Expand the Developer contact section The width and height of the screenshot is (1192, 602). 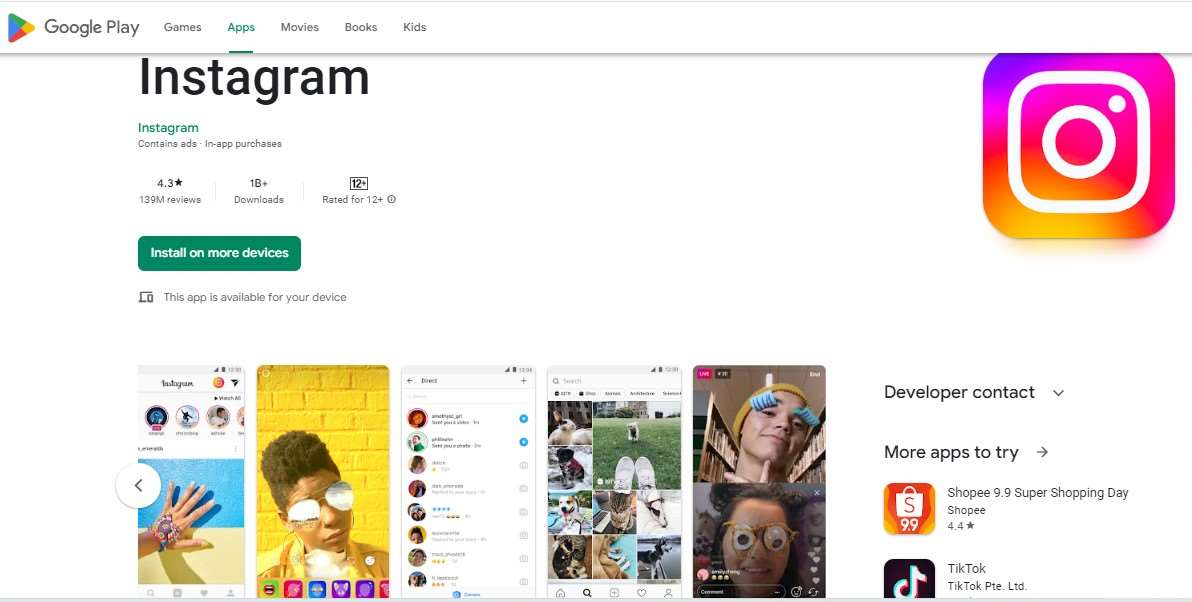(975, 393)
